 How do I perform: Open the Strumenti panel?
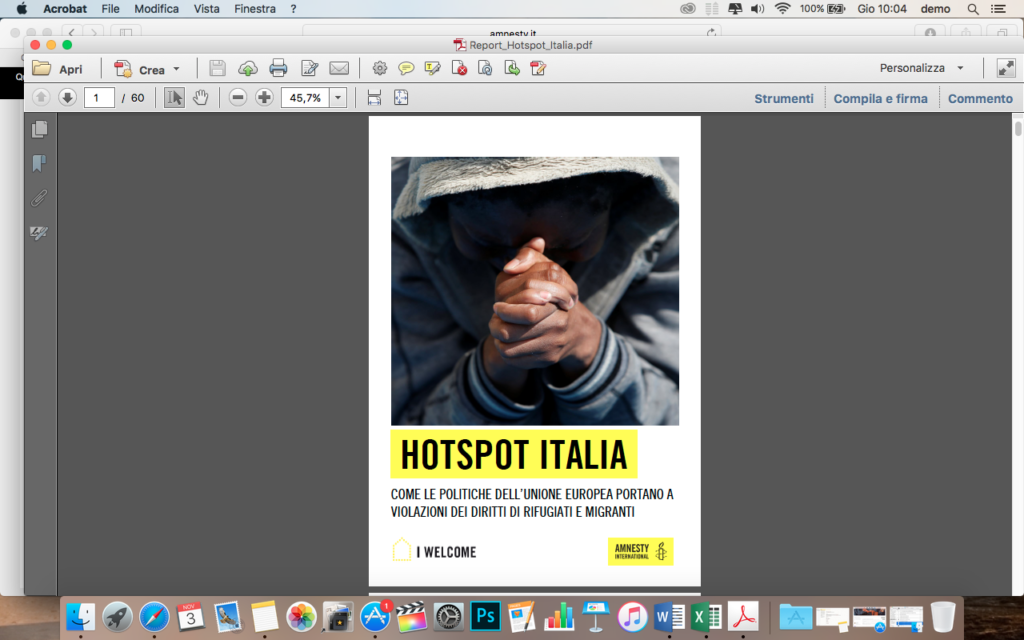(784, 99)
